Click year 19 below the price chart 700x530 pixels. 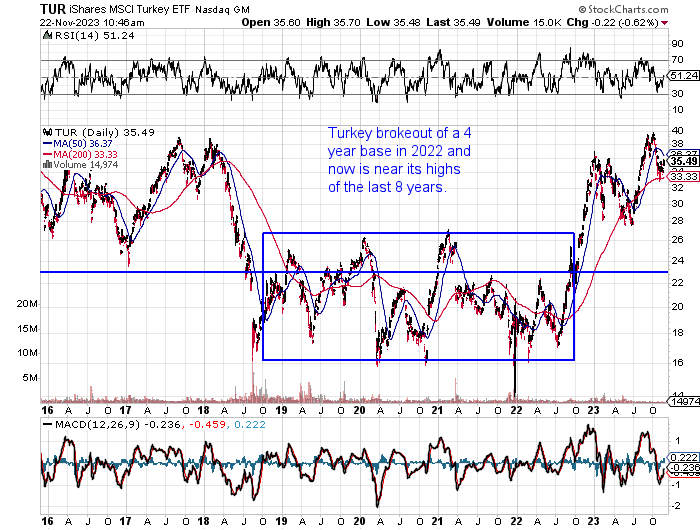pos(281,410)
